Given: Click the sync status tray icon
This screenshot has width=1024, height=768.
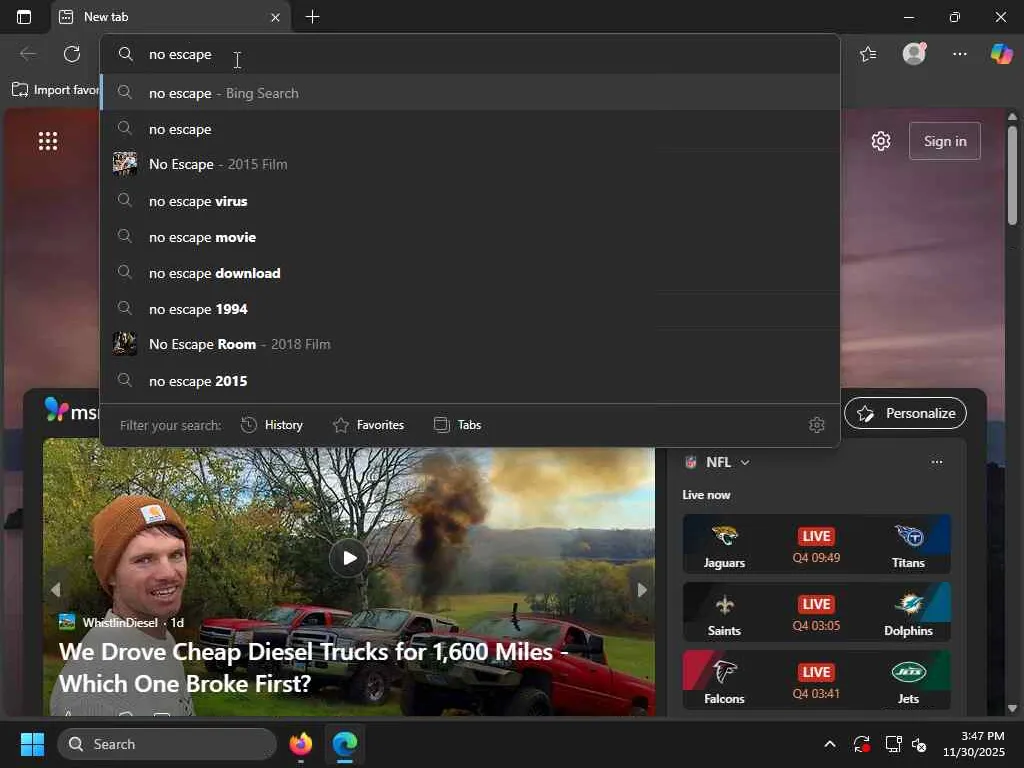Looking at the screenshot, I should (x=861, y=744).
